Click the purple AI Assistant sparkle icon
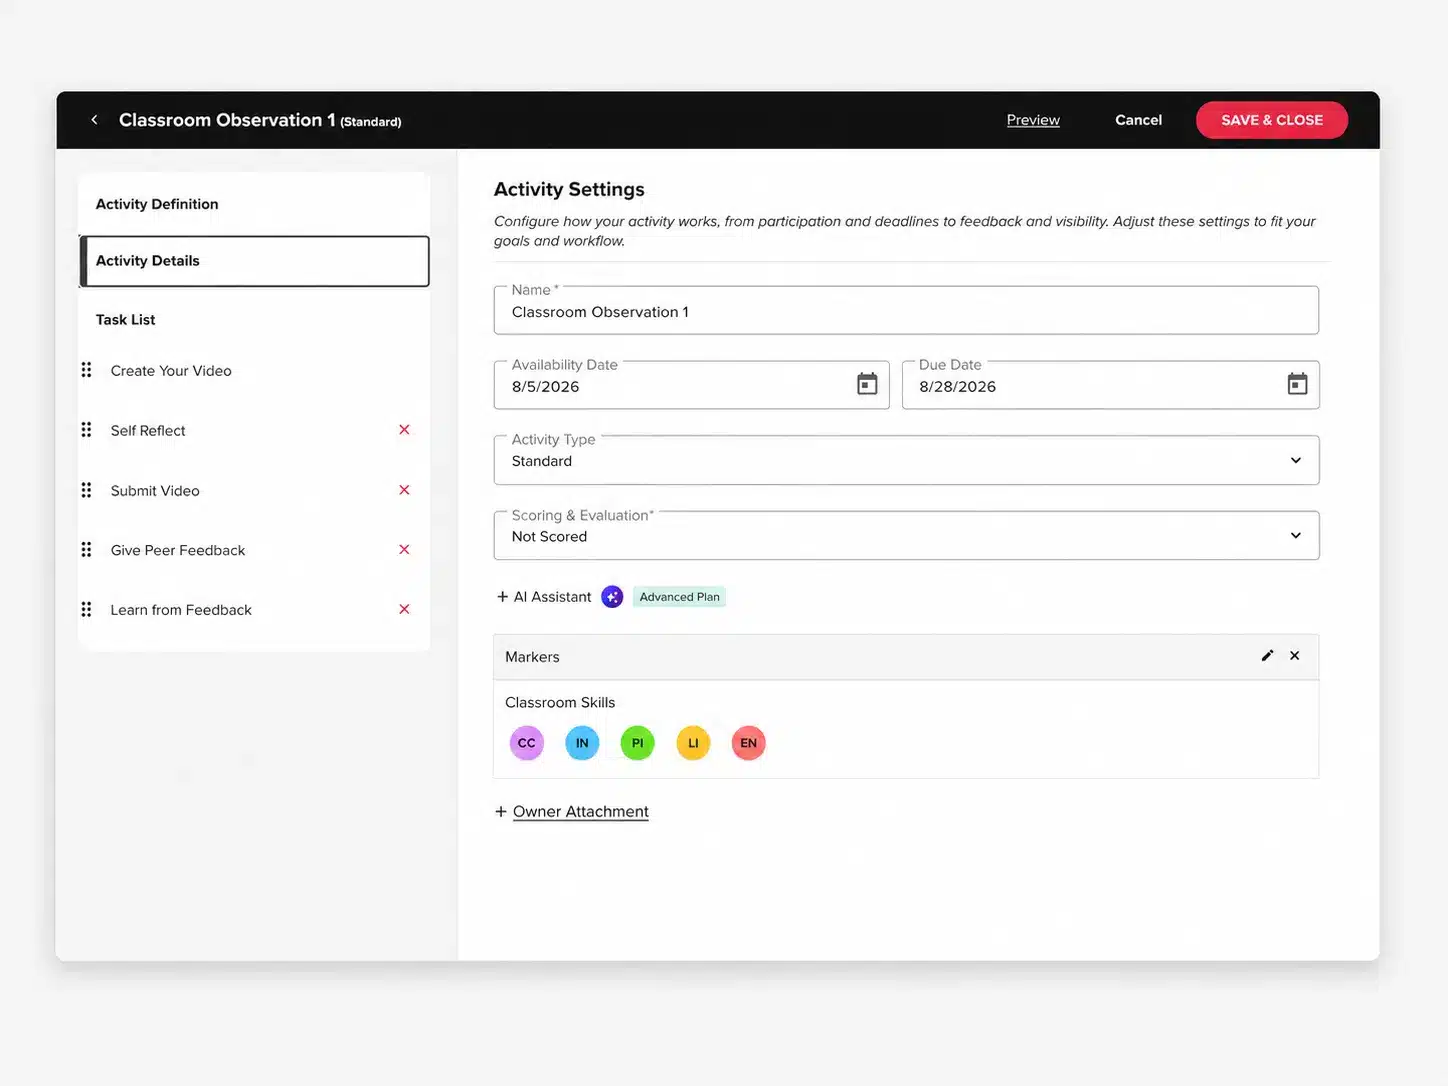 (x=612, y=597)
